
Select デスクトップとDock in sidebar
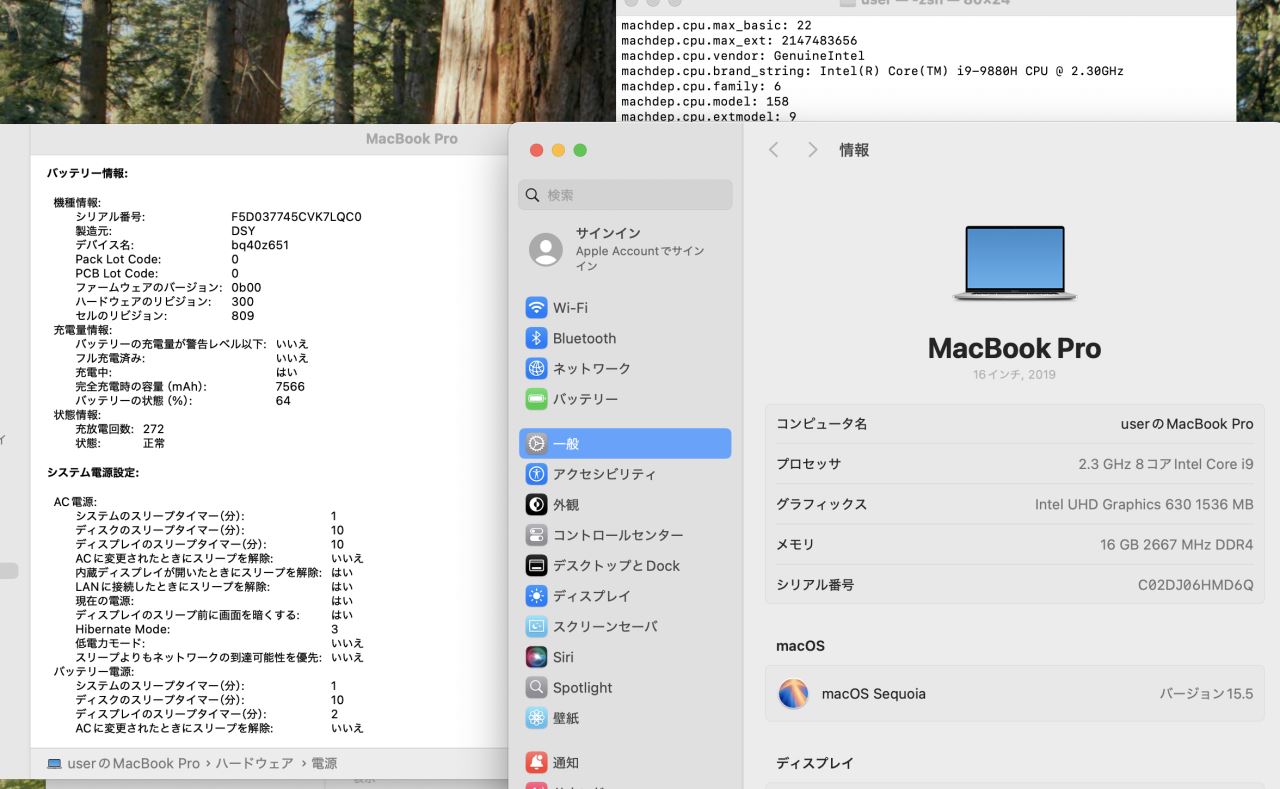pos(615,565)
